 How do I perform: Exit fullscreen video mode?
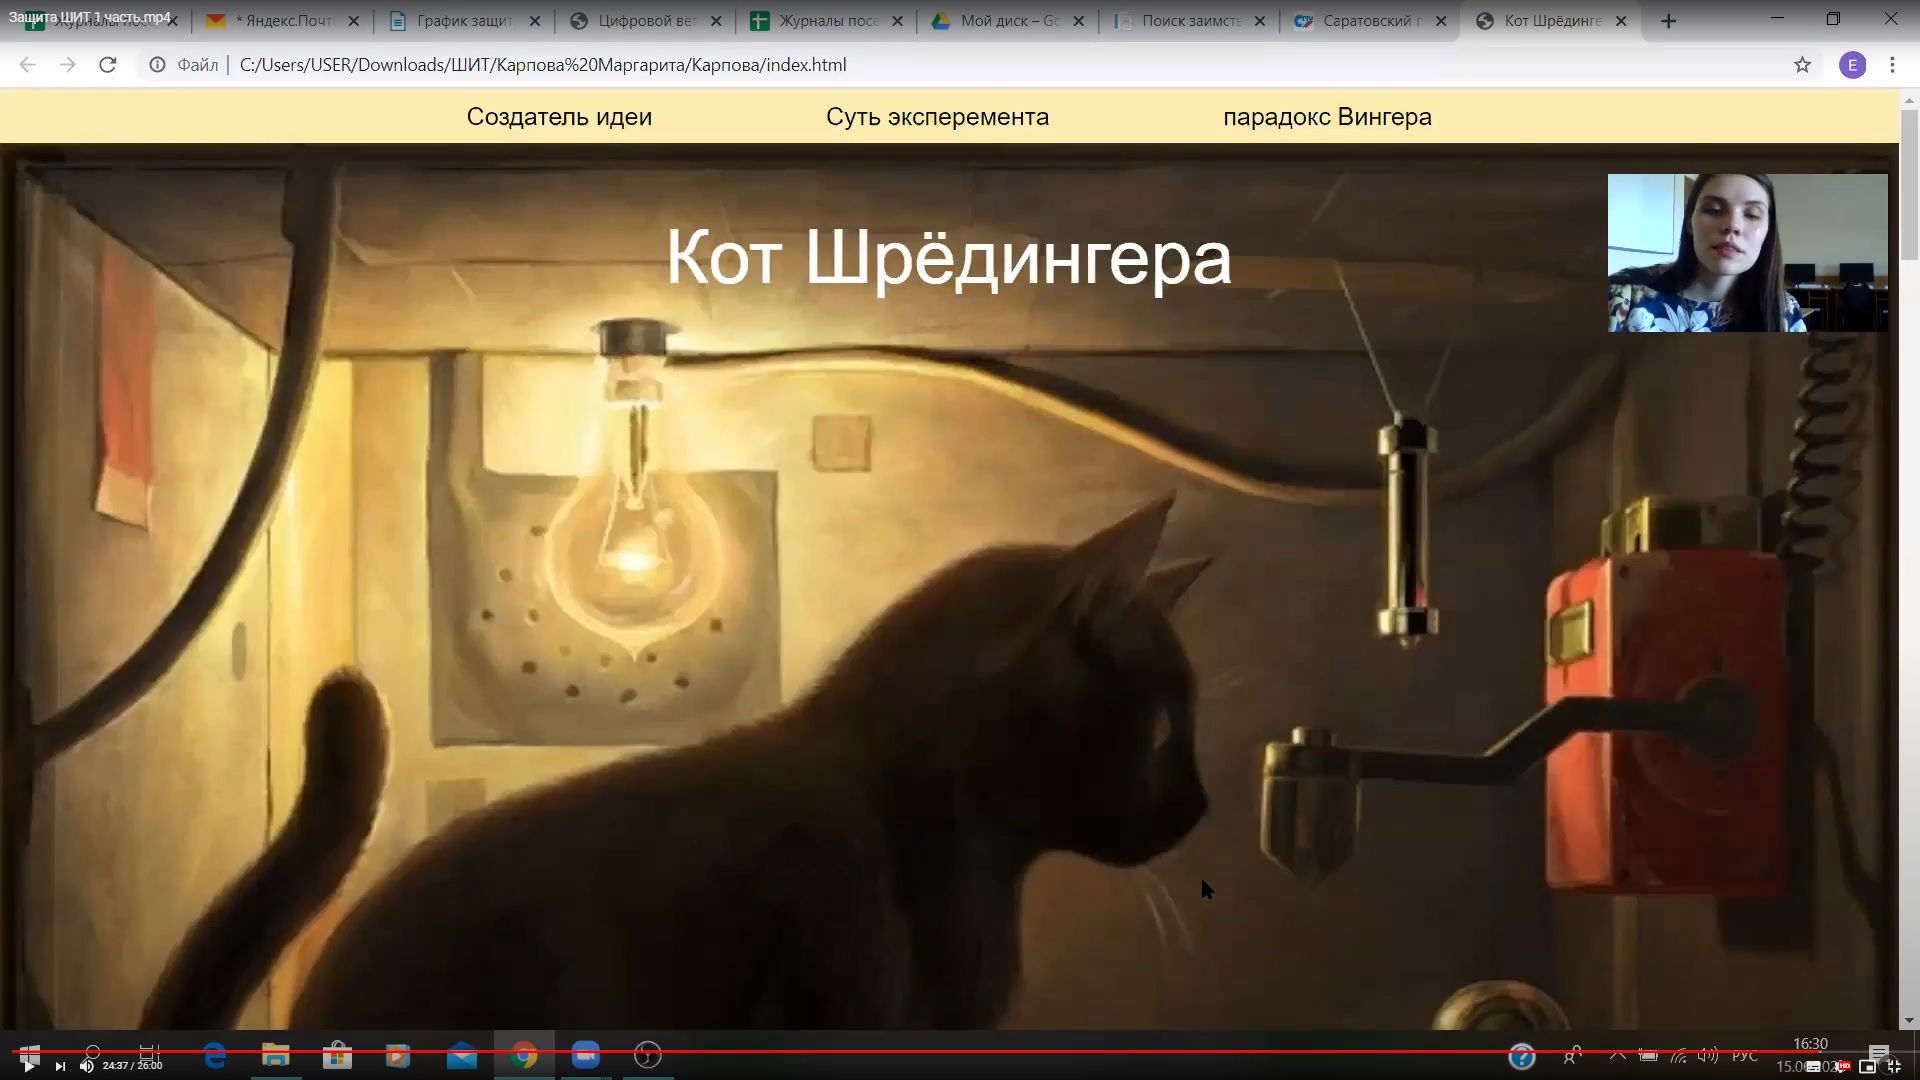[x=1894, y=1066]
